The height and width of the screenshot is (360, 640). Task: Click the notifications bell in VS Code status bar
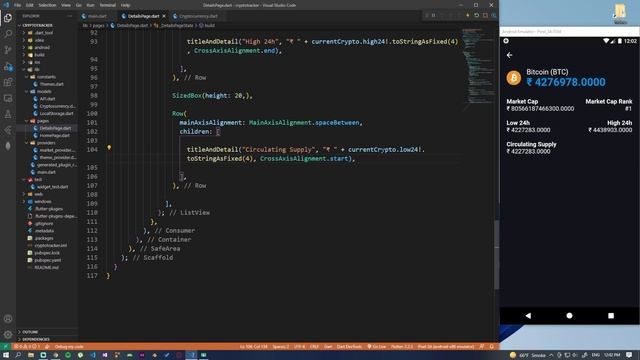click(492, 347)
